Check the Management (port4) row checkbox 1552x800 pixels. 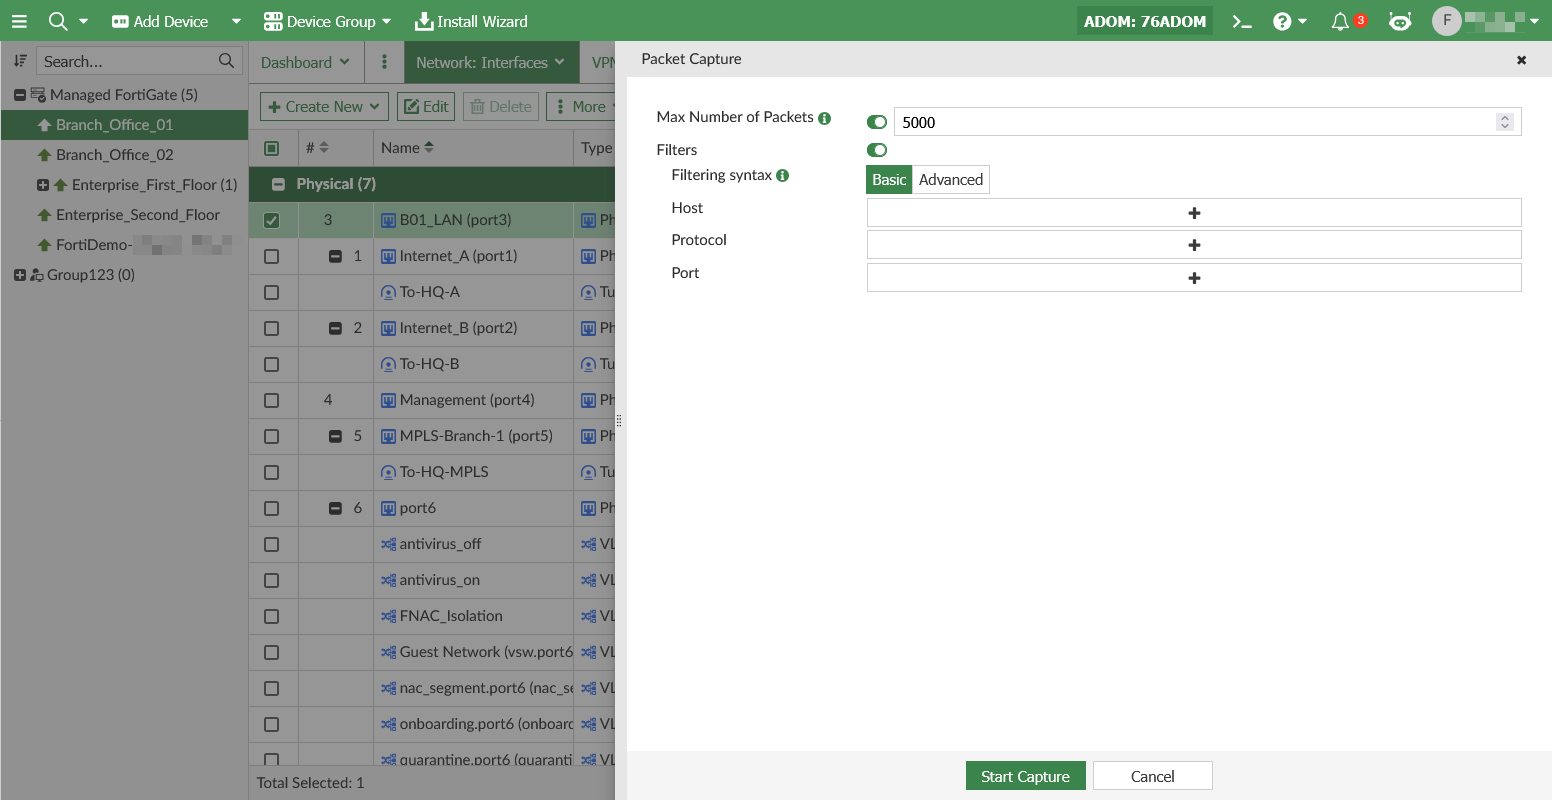coord(271,400)
